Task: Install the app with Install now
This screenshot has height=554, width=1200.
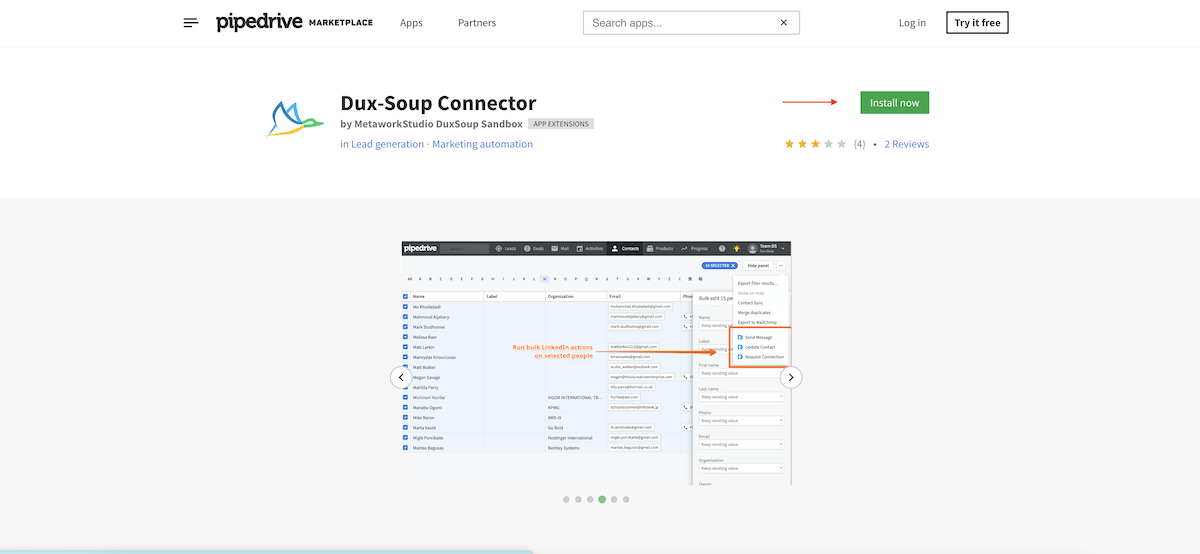Action: tap(895, 102)
